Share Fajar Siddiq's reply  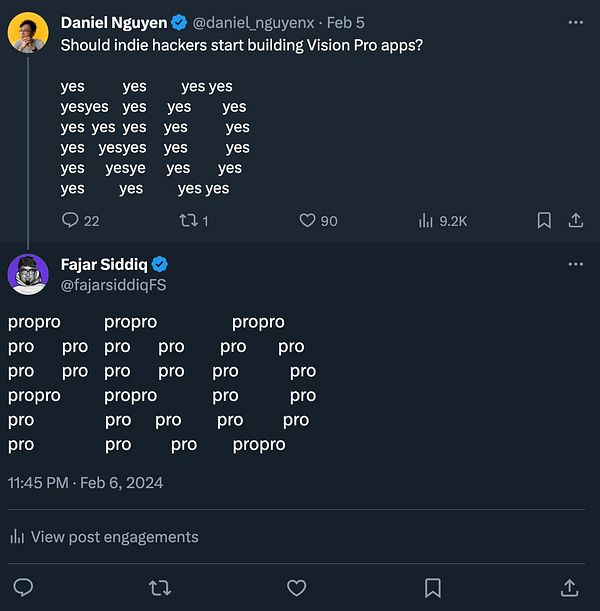[569, 587]
